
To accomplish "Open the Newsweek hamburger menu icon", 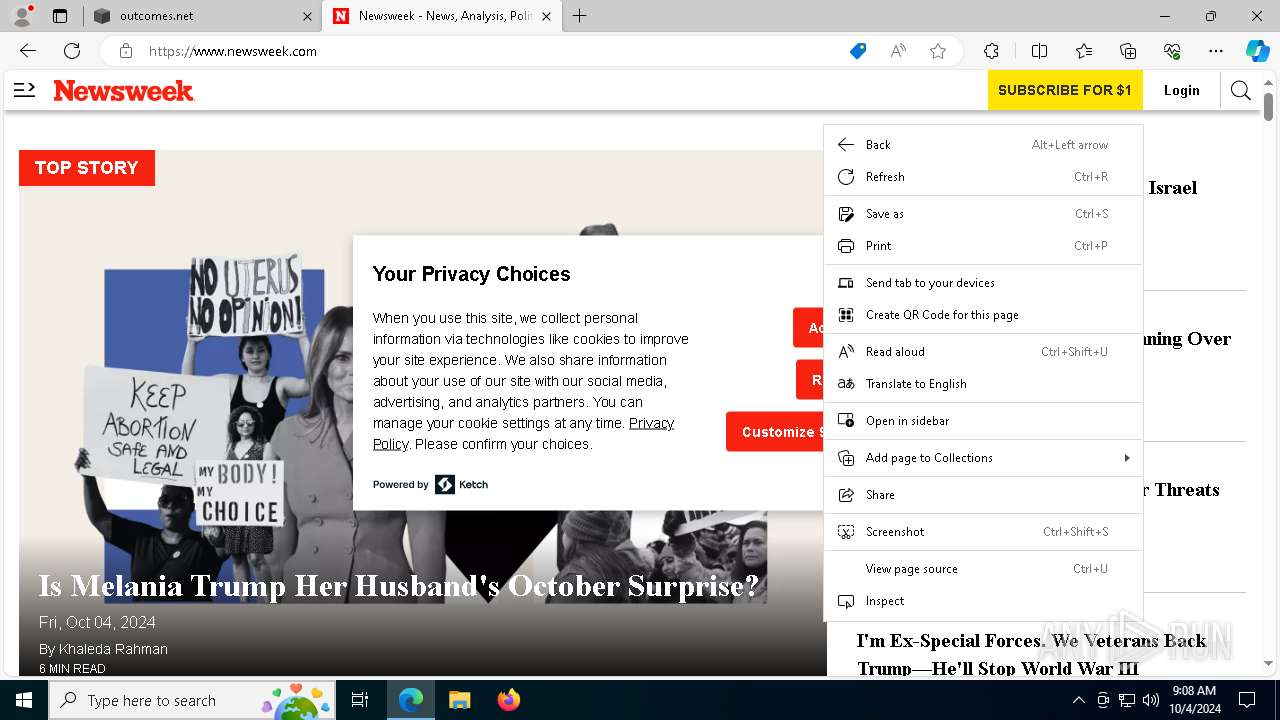I will pos(24,90).
